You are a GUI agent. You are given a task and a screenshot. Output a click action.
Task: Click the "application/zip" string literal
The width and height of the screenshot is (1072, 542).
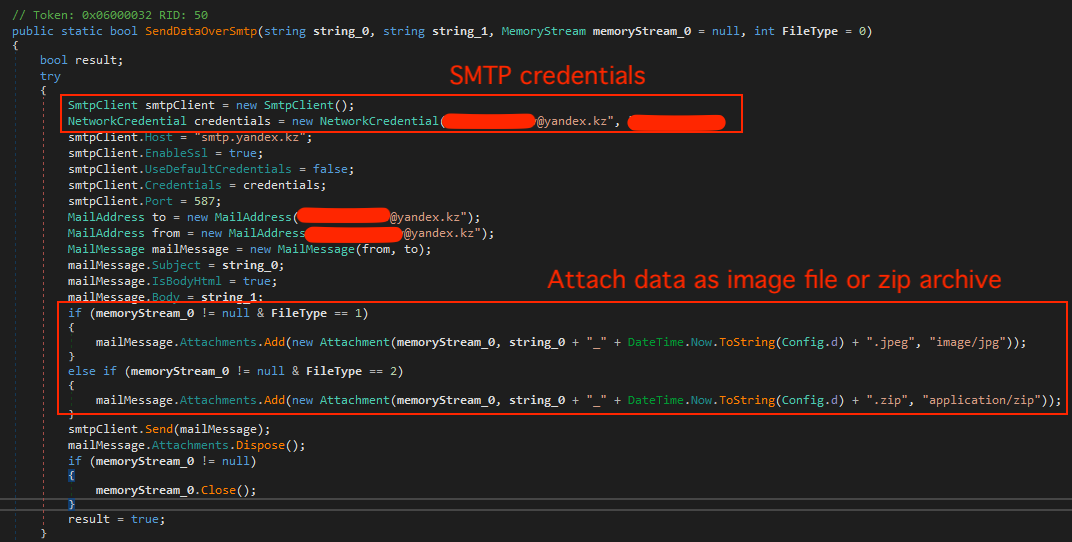point(981,401)
